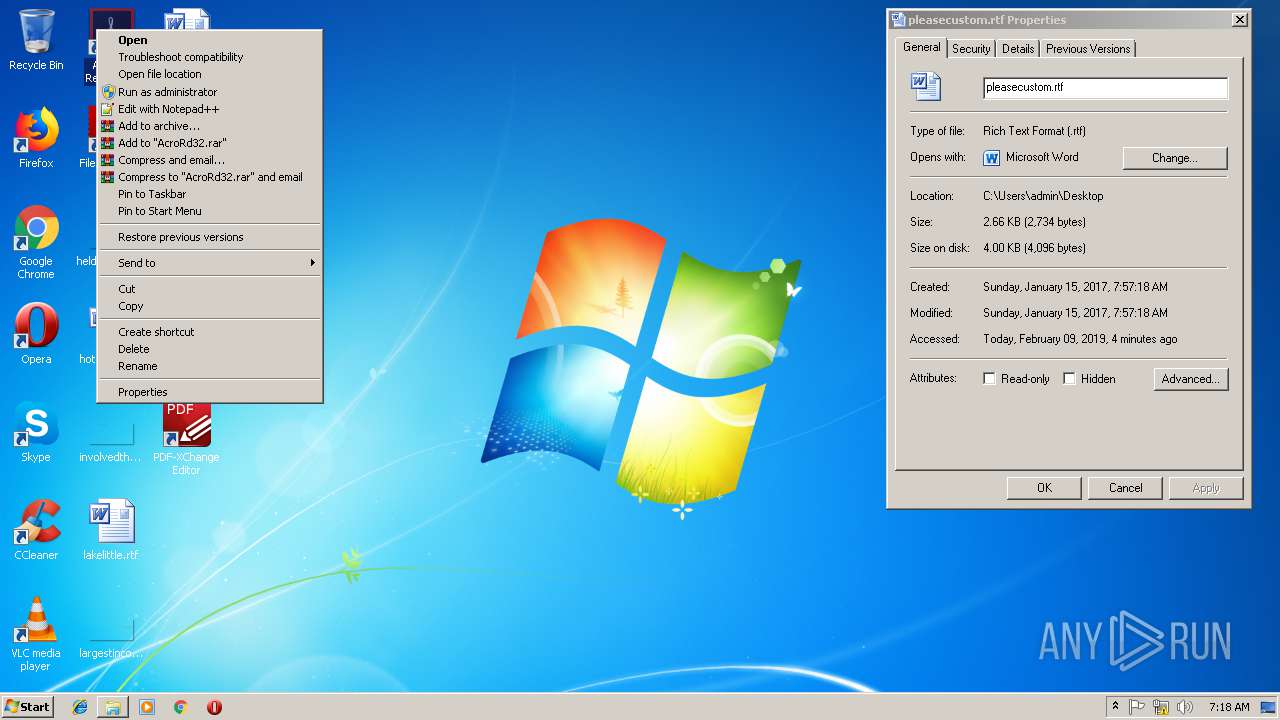
Task: Click the Start button
Action: pos(27,707)
